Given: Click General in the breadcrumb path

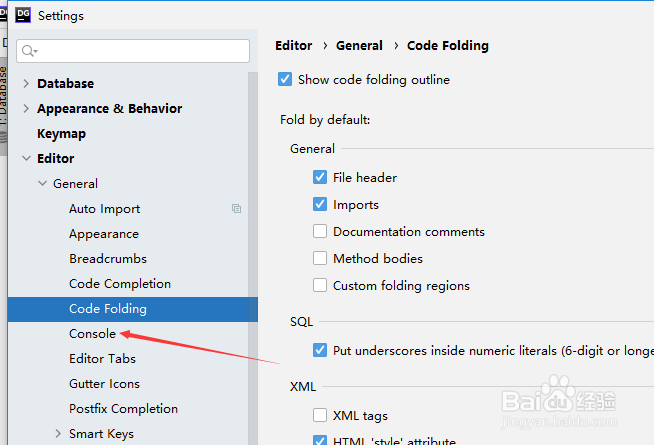Looking at the screenshot, I should (359, 46).
